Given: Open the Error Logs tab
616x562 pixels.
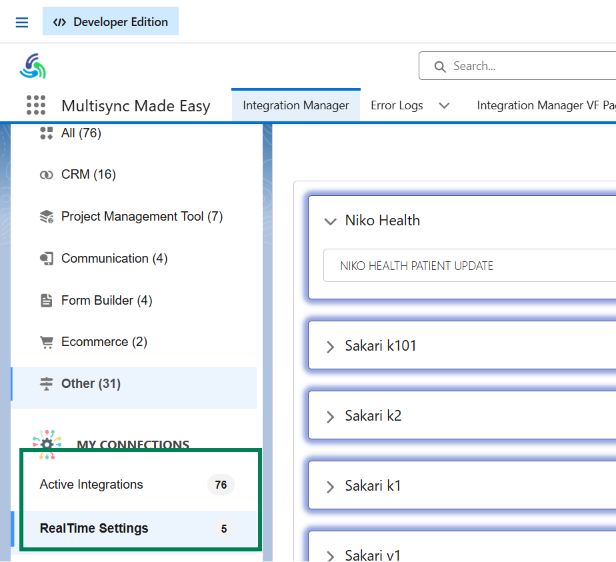Looking at the screenshot, I should coord(397,105).
